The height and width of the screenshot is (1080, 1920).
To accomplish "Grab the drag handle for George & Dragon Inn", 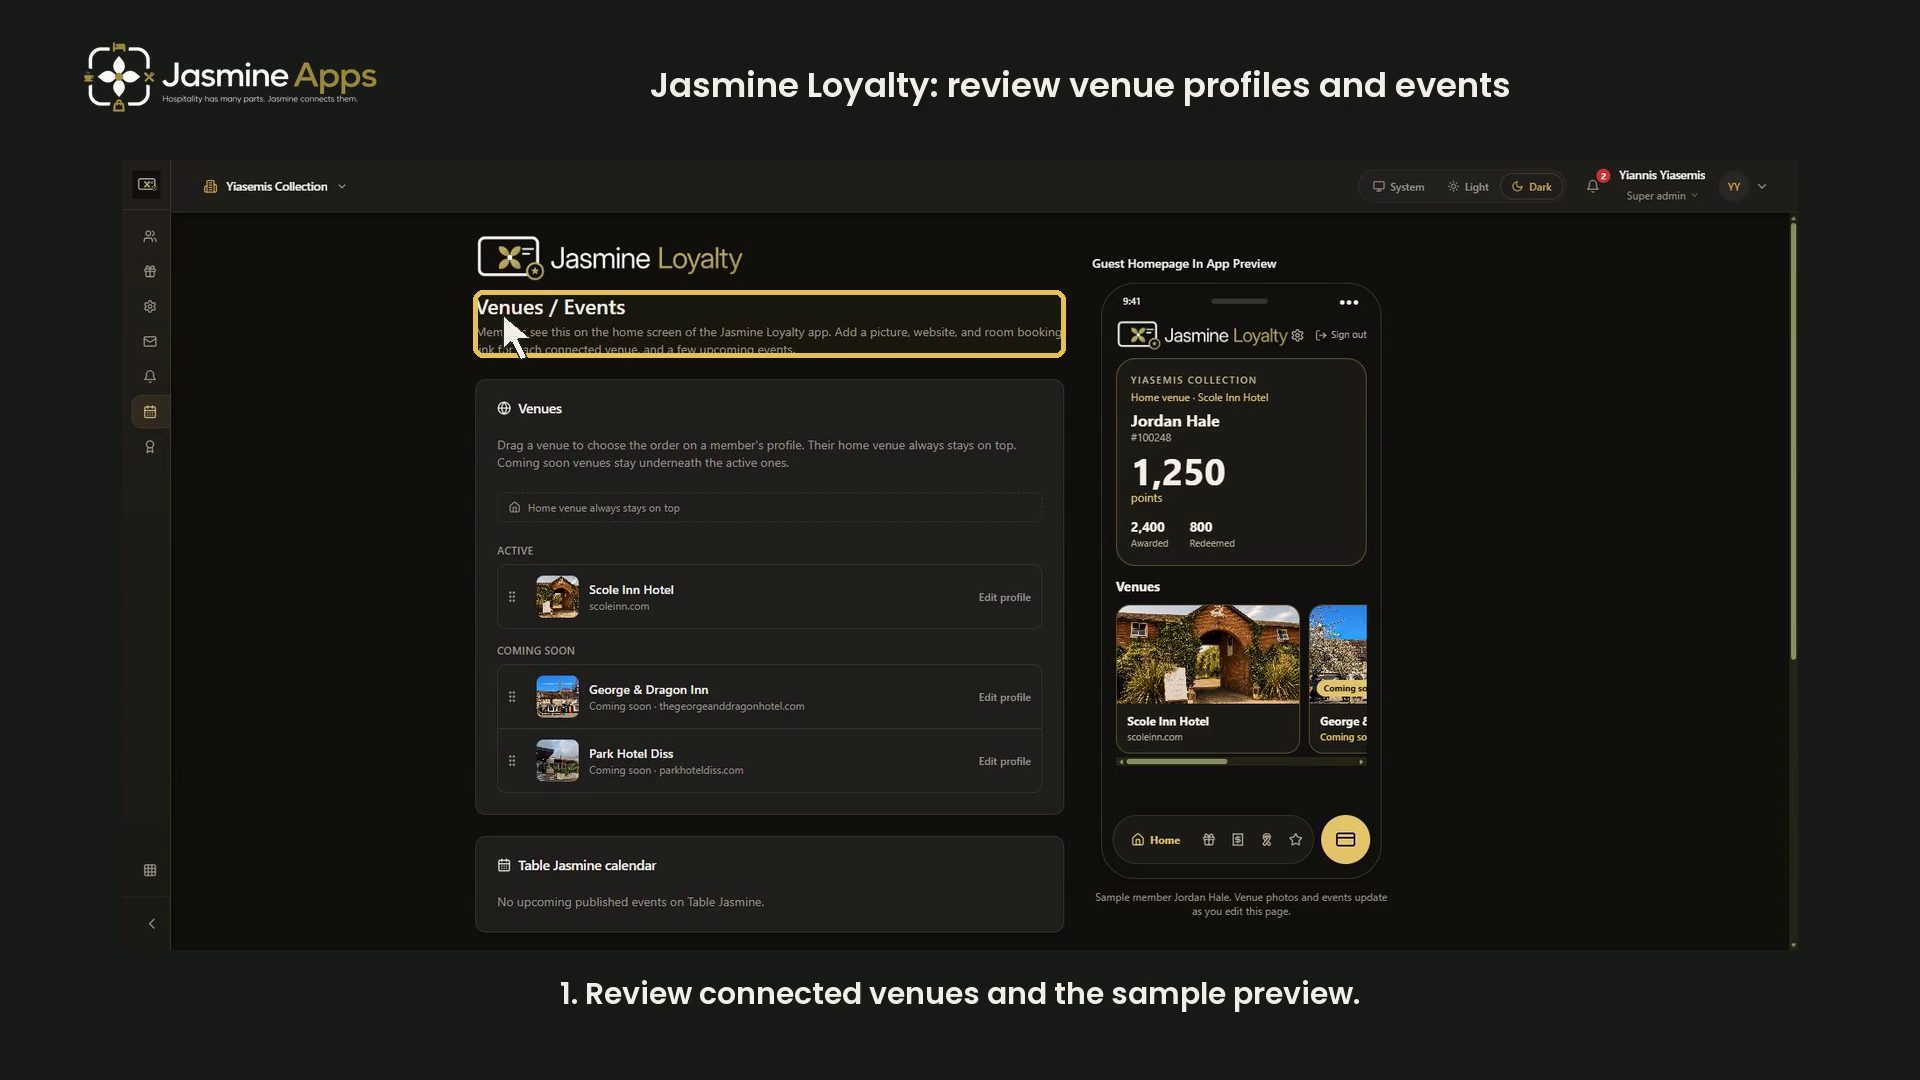I will 512,697.
